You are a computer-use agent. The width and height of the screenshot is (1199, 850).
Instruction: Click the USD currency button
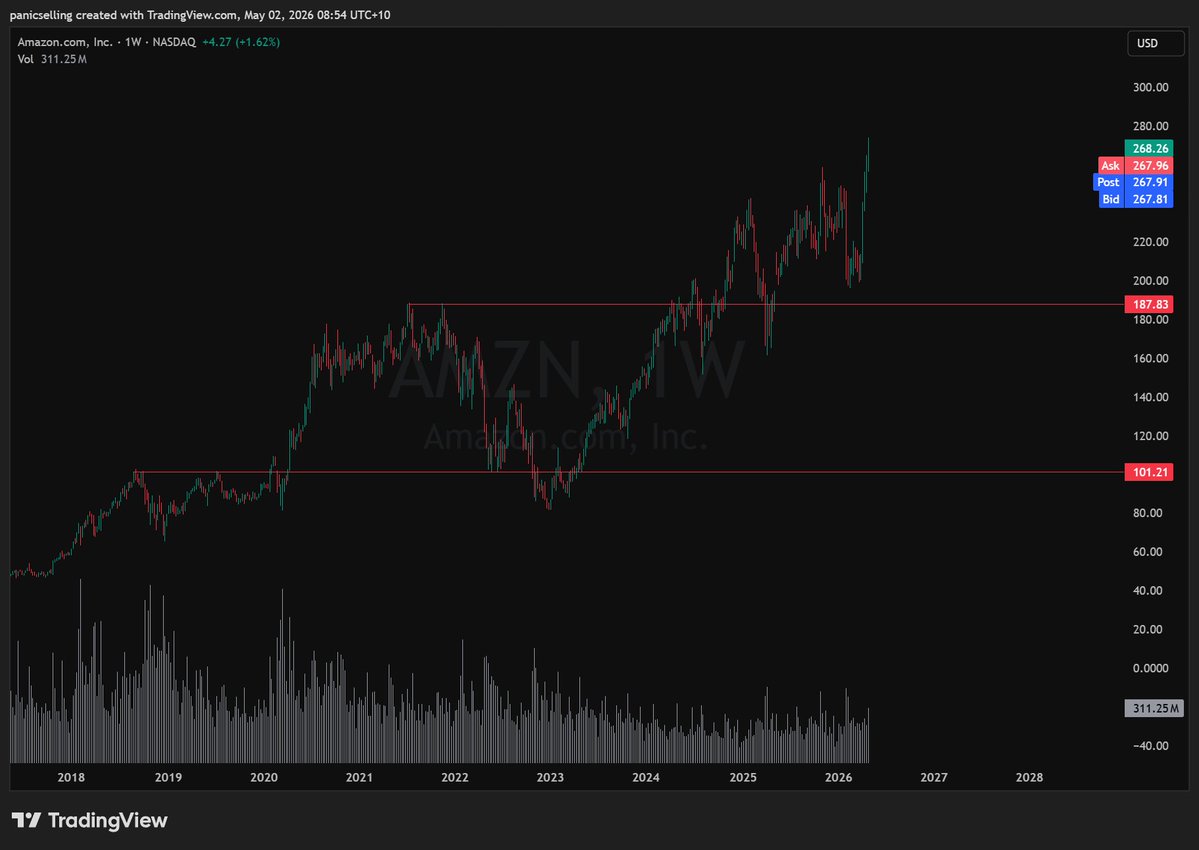[1155, 44]
